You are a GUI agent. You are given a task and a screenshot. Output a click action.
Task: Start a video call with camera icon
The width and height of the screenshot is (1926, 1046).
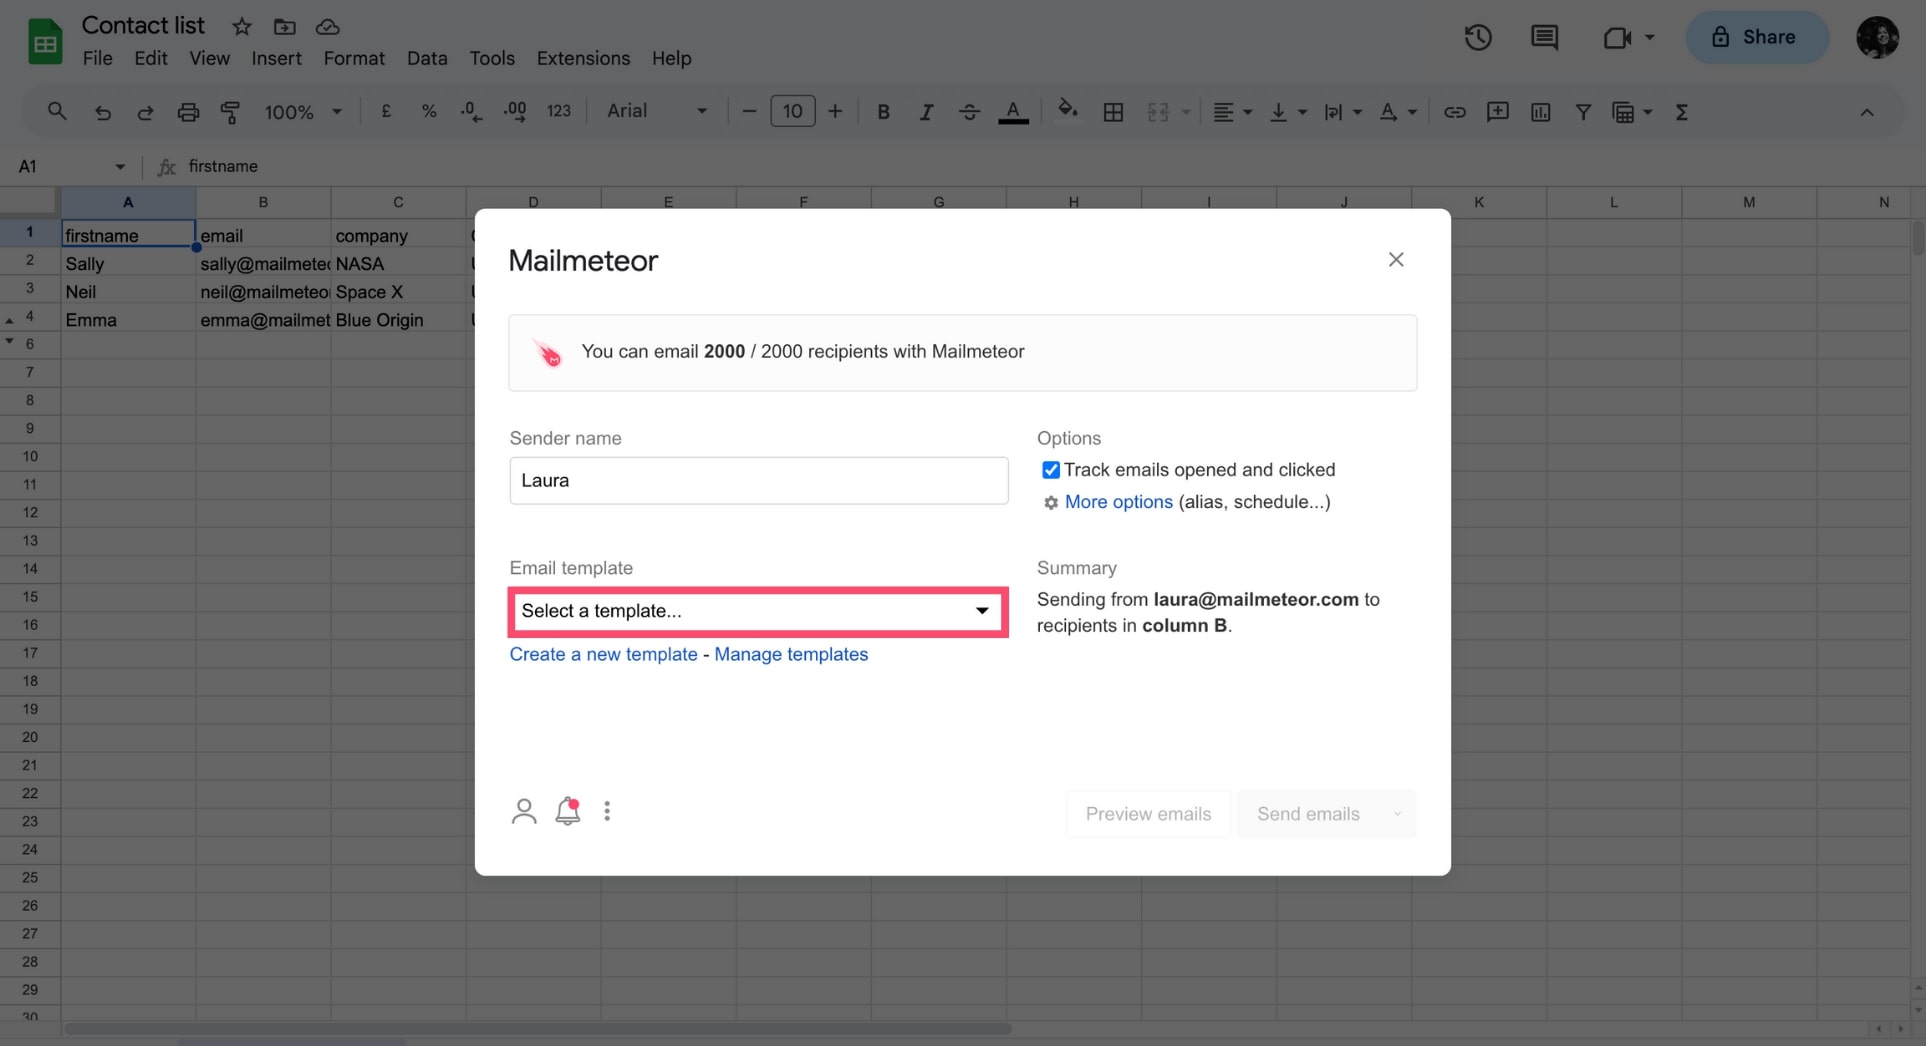click(1616, 37)
